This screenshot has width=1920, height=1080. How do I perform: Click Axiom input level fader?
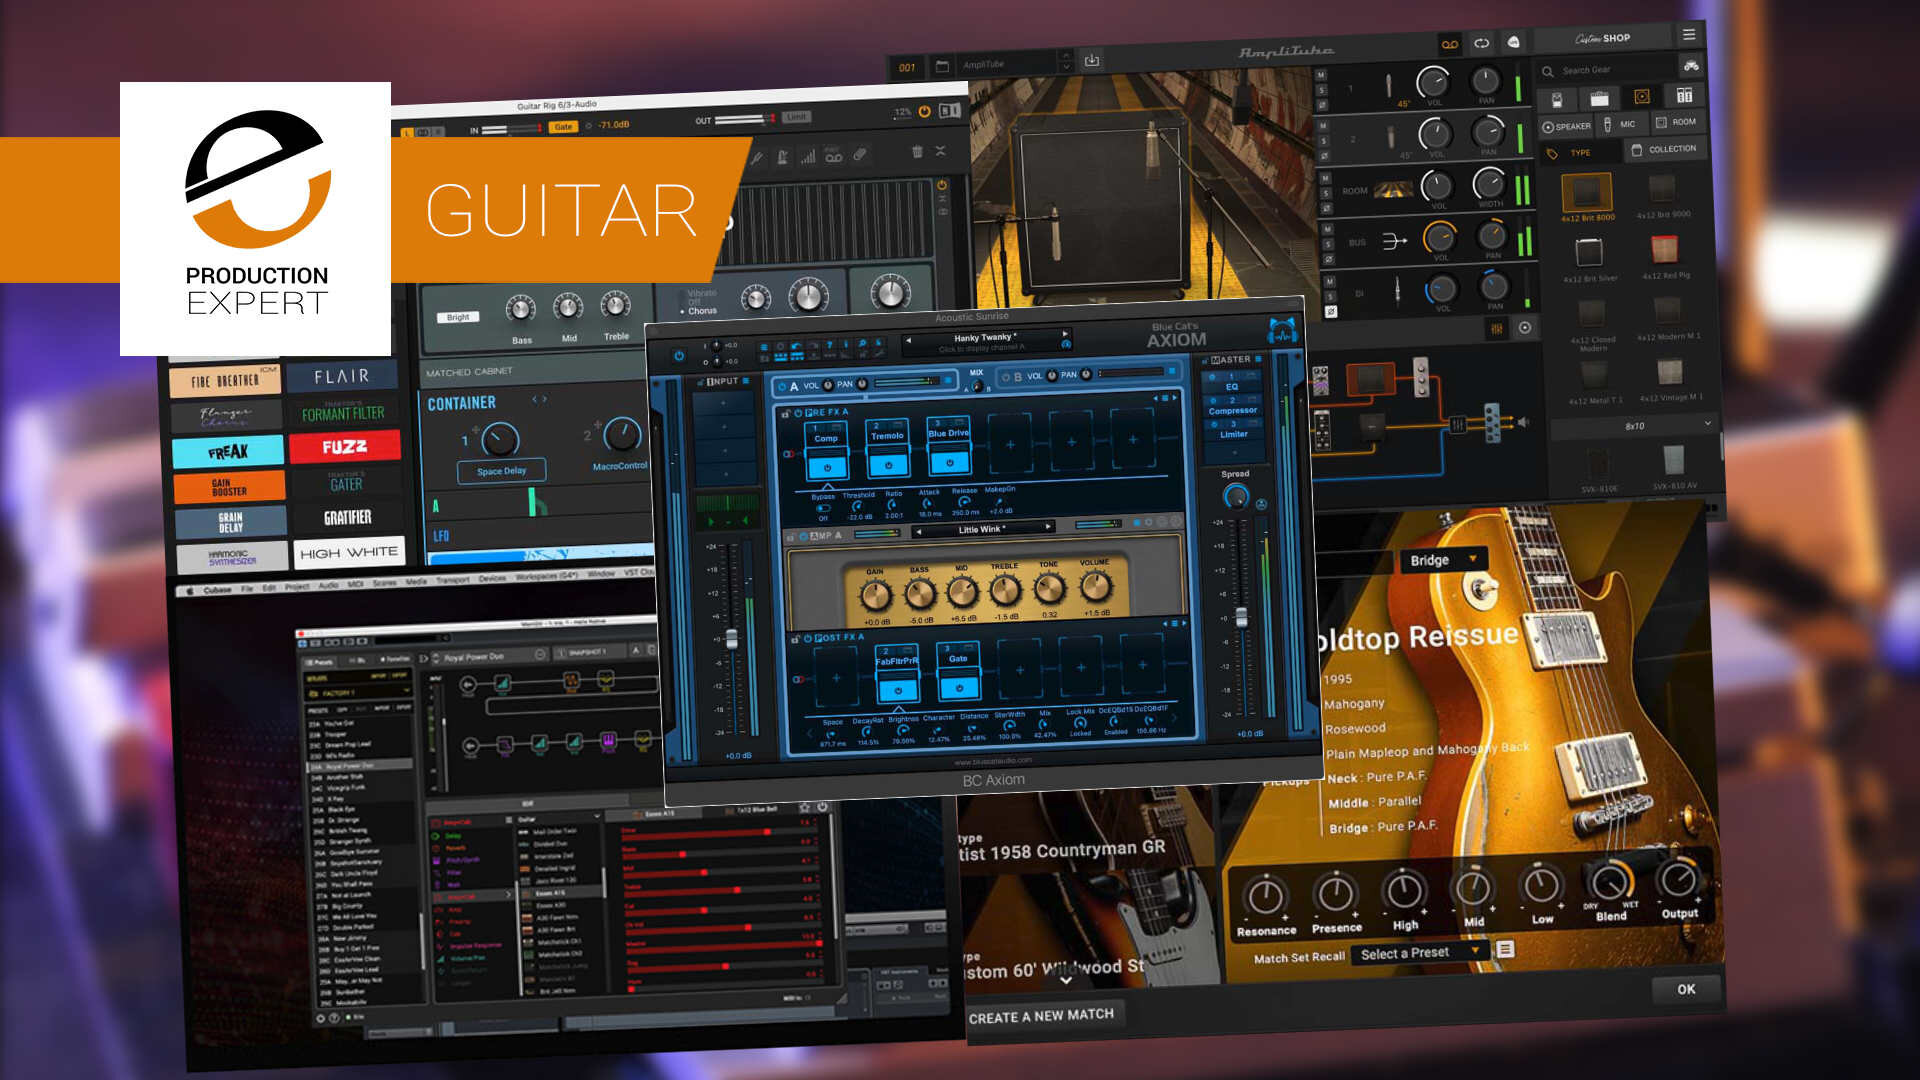click(731, 638)
